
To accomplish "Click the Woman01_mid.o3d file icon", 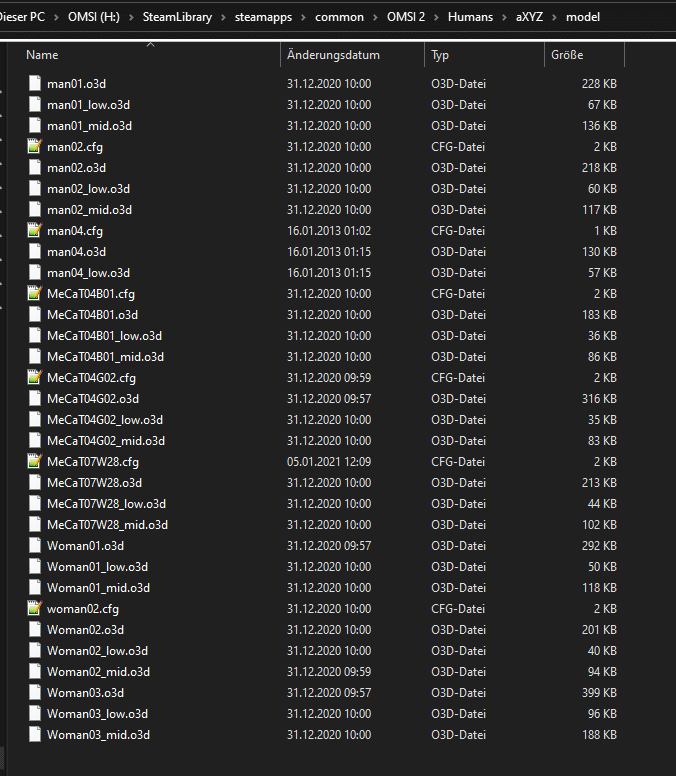I will click(x=35, y=588).
